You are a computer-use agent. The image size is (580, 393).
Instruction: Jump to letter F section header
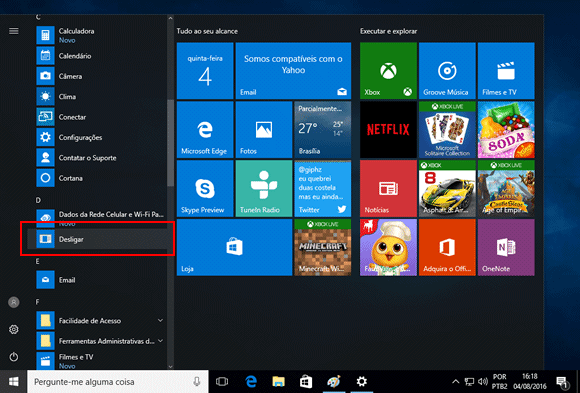(x=37, y=302)
